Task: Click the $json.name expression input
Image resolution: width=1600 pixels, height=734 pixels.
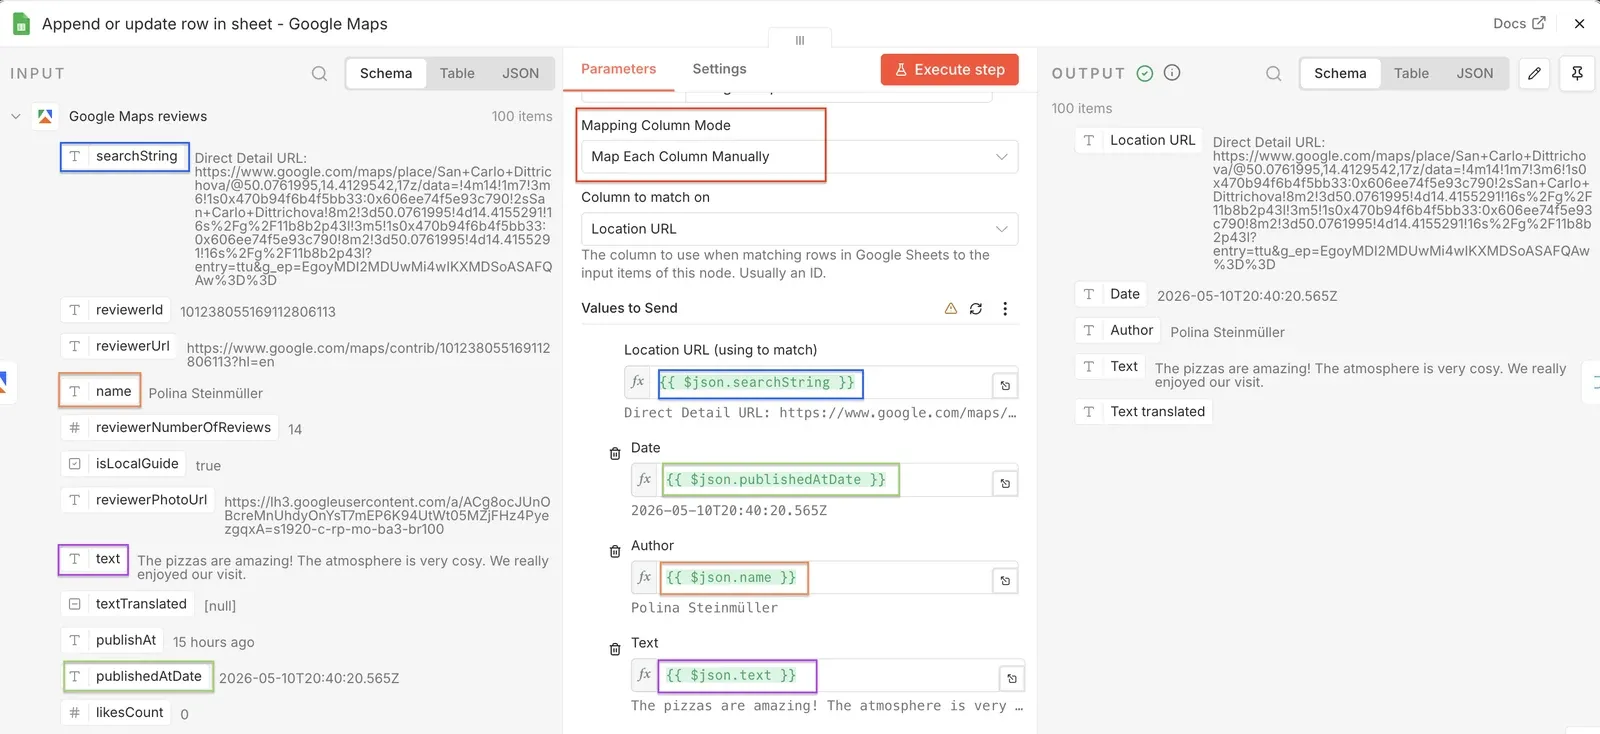Action: pyautogui.click(x=825, y=578)
